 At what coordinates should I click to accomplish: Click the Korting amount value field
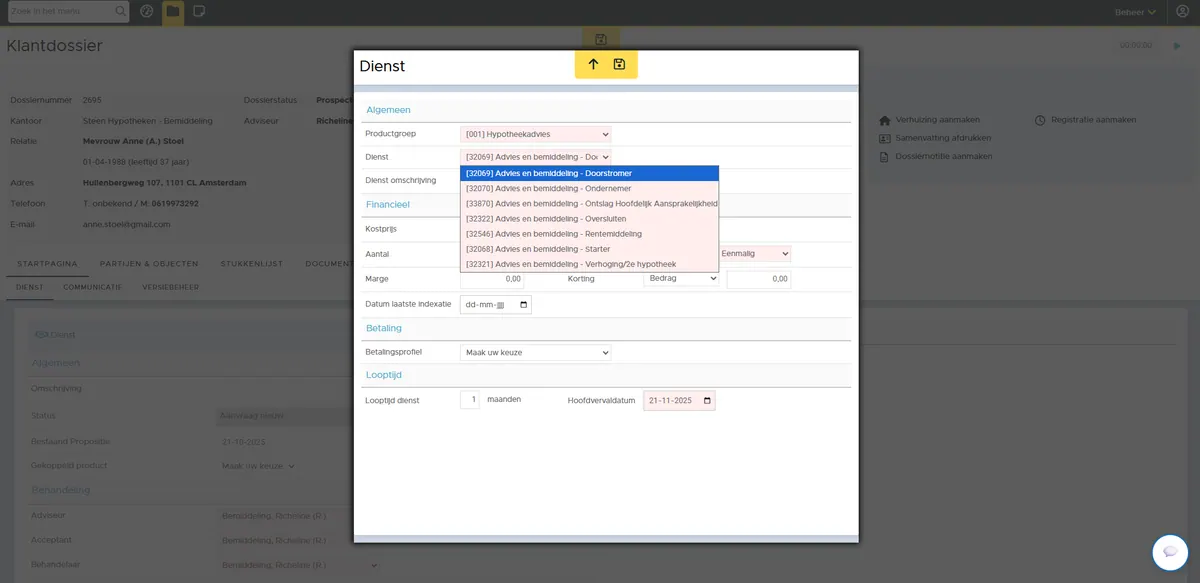pyautogui.click(x=759, y=279)
